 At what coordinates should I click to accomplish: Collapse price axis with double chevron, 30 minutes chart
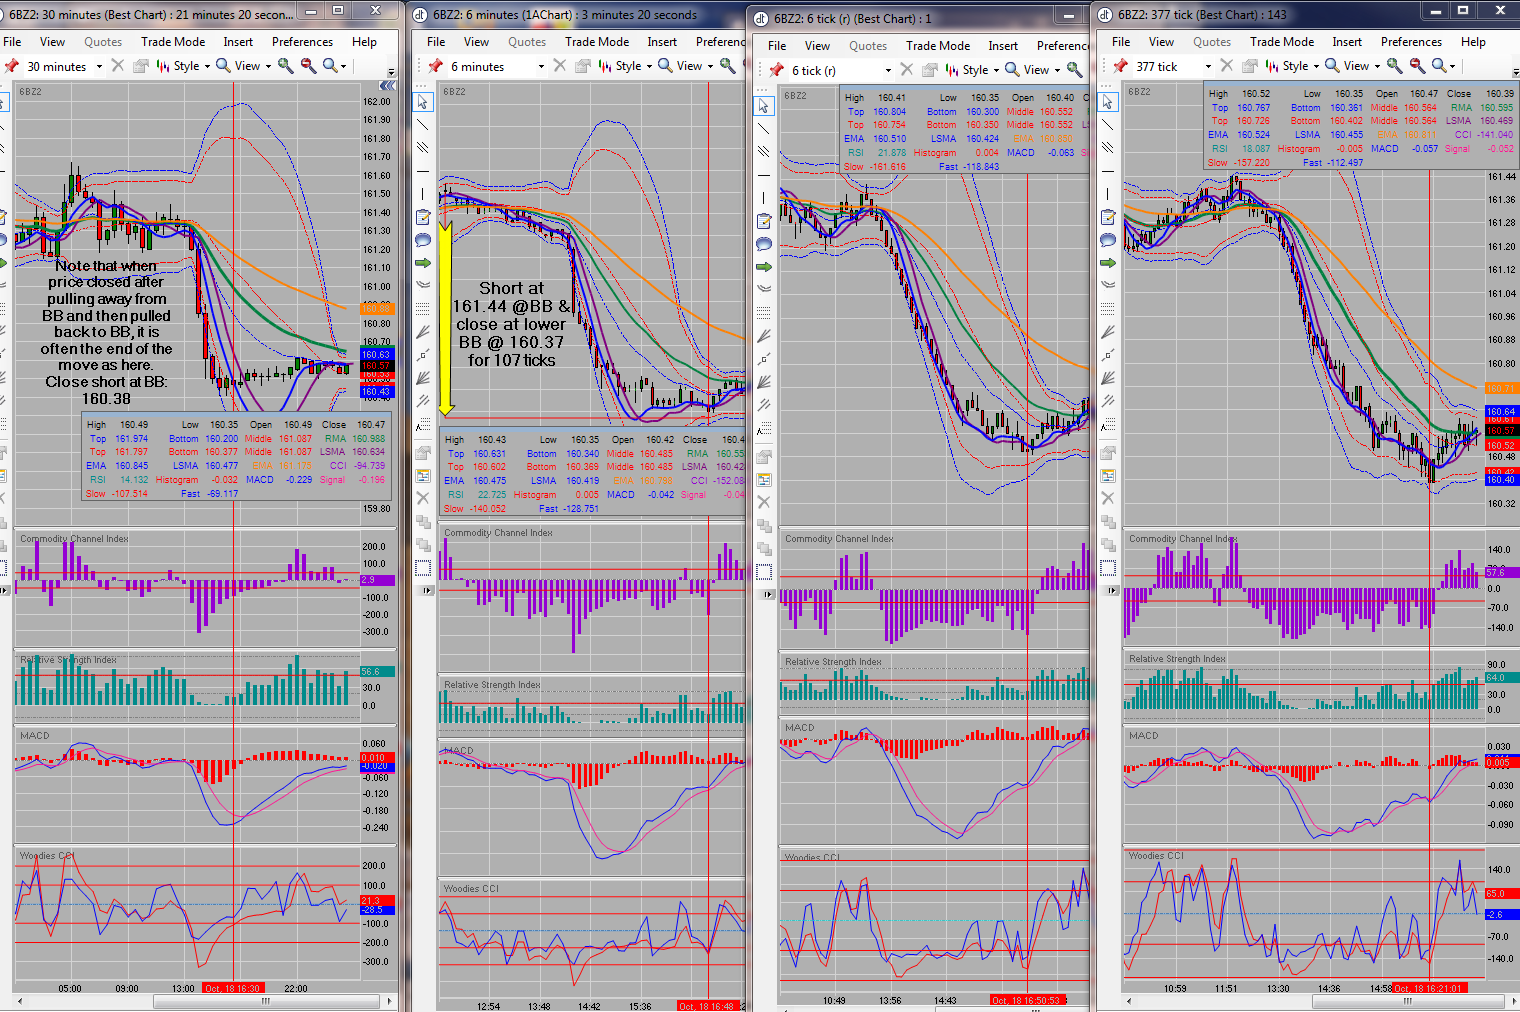click(x=387, y=86)
